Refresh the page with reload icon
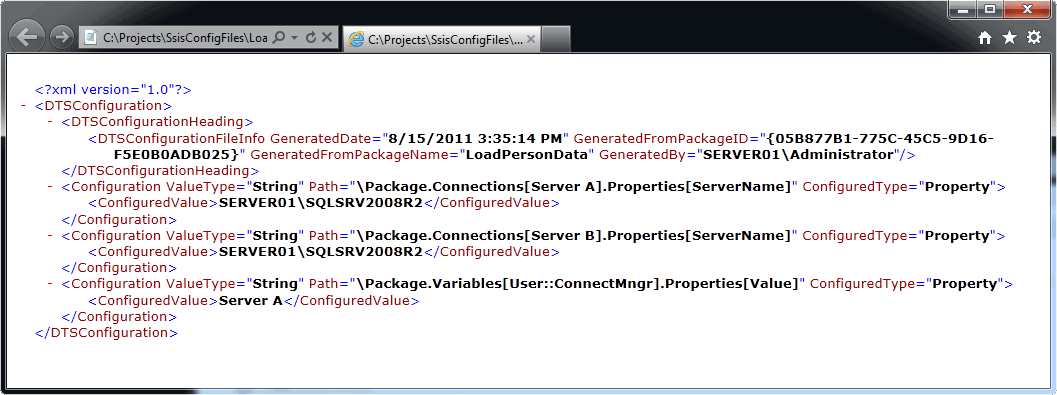The height and width of the screenshot is (395, 1057). (x=311, y=38)
